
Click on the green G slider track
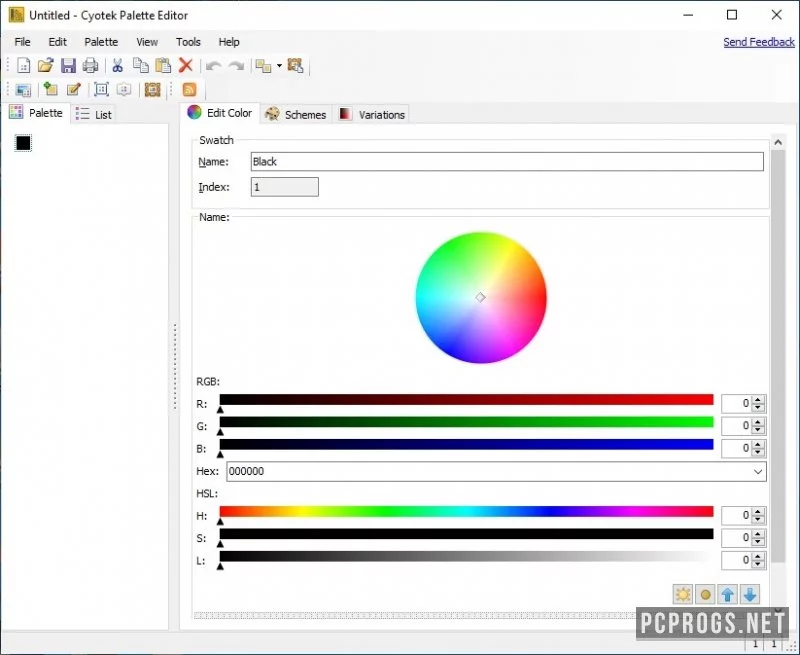click(x=466, y=422)
